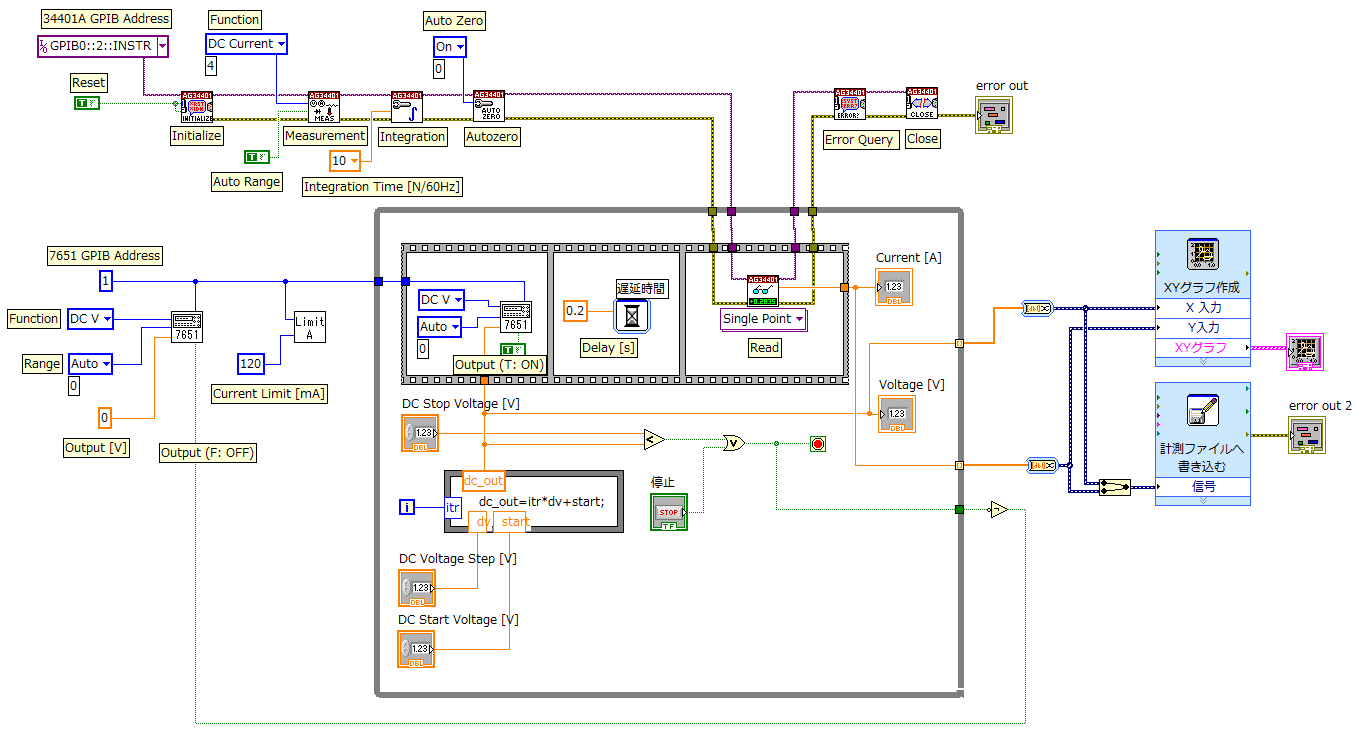Select the Y入力 input terminal row

tap(1203, 327)
